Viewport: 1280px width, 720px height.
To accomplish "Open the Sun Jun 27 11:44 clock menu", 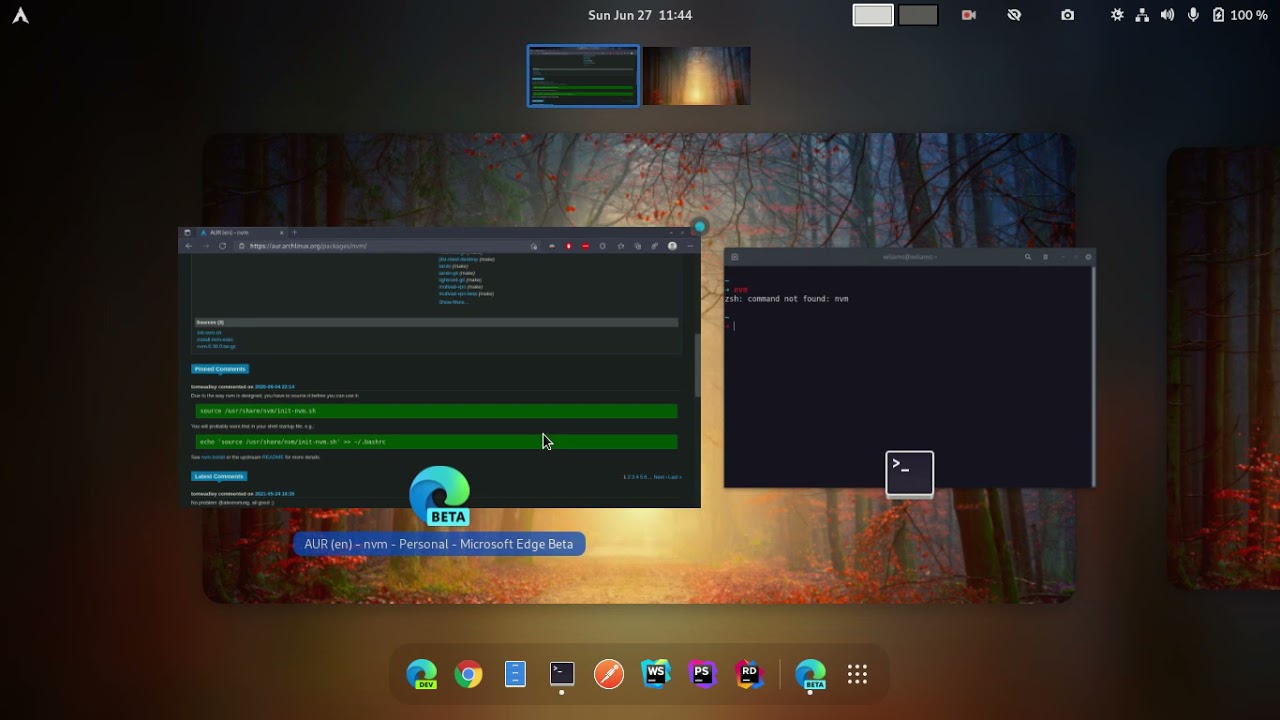I will click(x=640, y=15).
